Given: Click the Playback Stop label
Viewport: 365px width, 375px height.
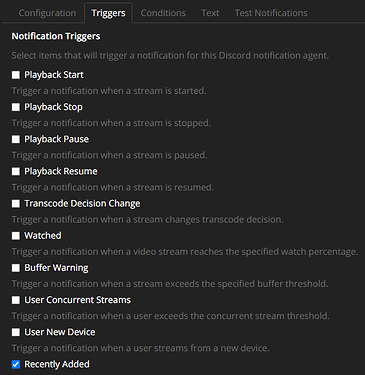Looking at the screenshot, I should point(53,107).
